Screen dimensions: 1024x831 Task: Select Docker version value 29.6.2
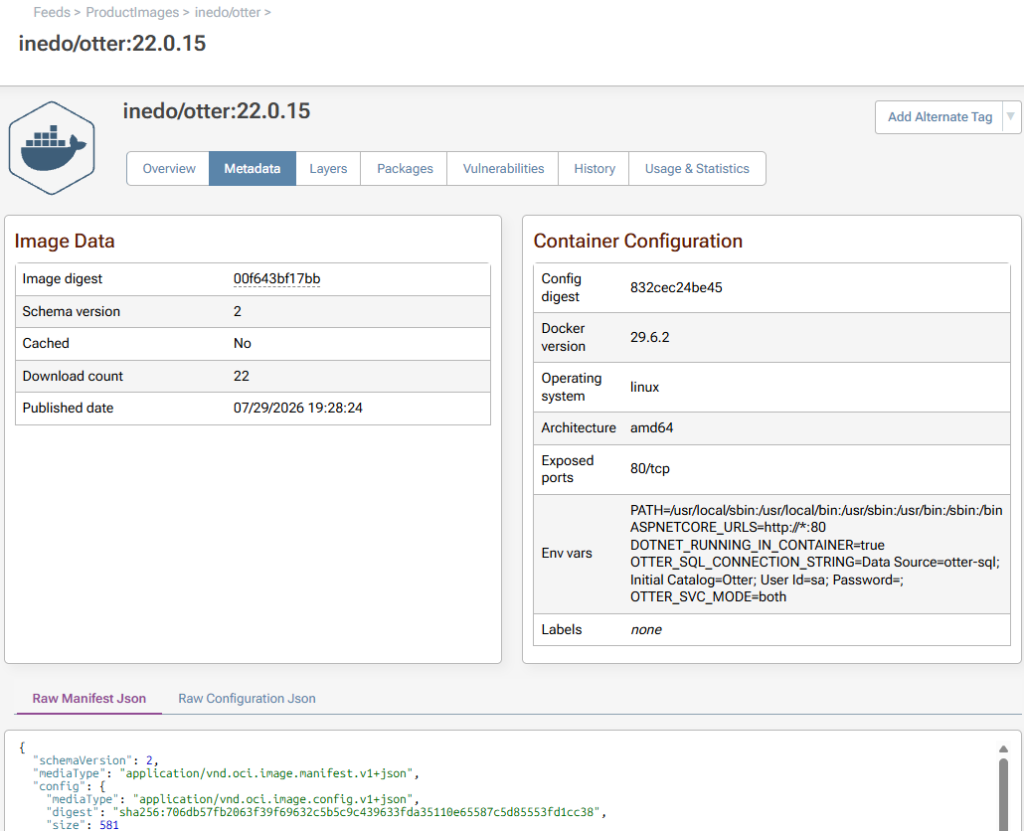649,337
